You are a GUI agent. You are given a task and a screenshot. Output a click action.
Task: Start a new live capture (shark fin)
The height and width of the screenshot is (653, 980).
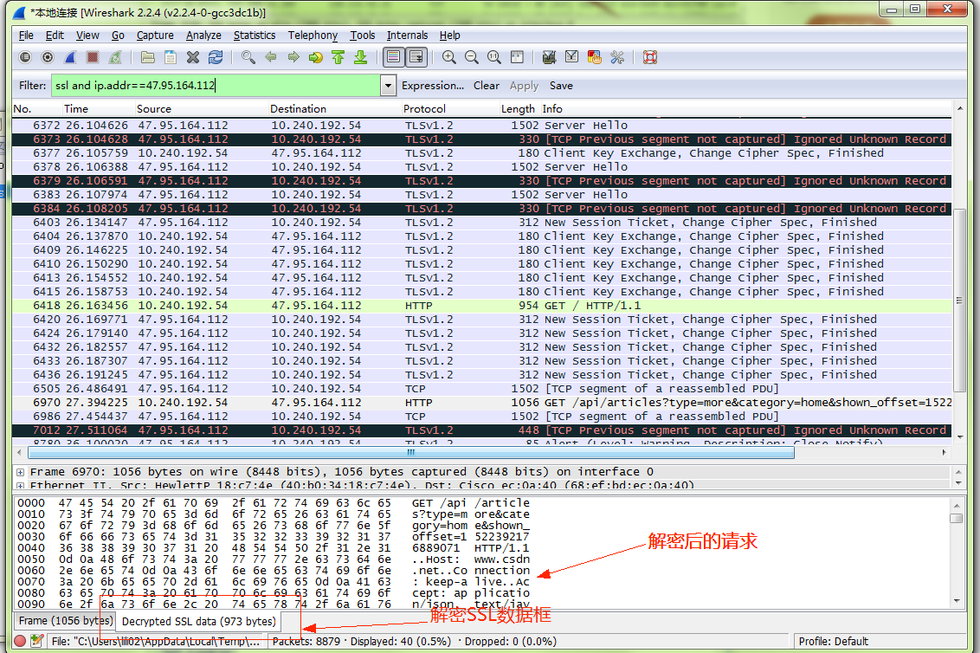pos(70,57)
